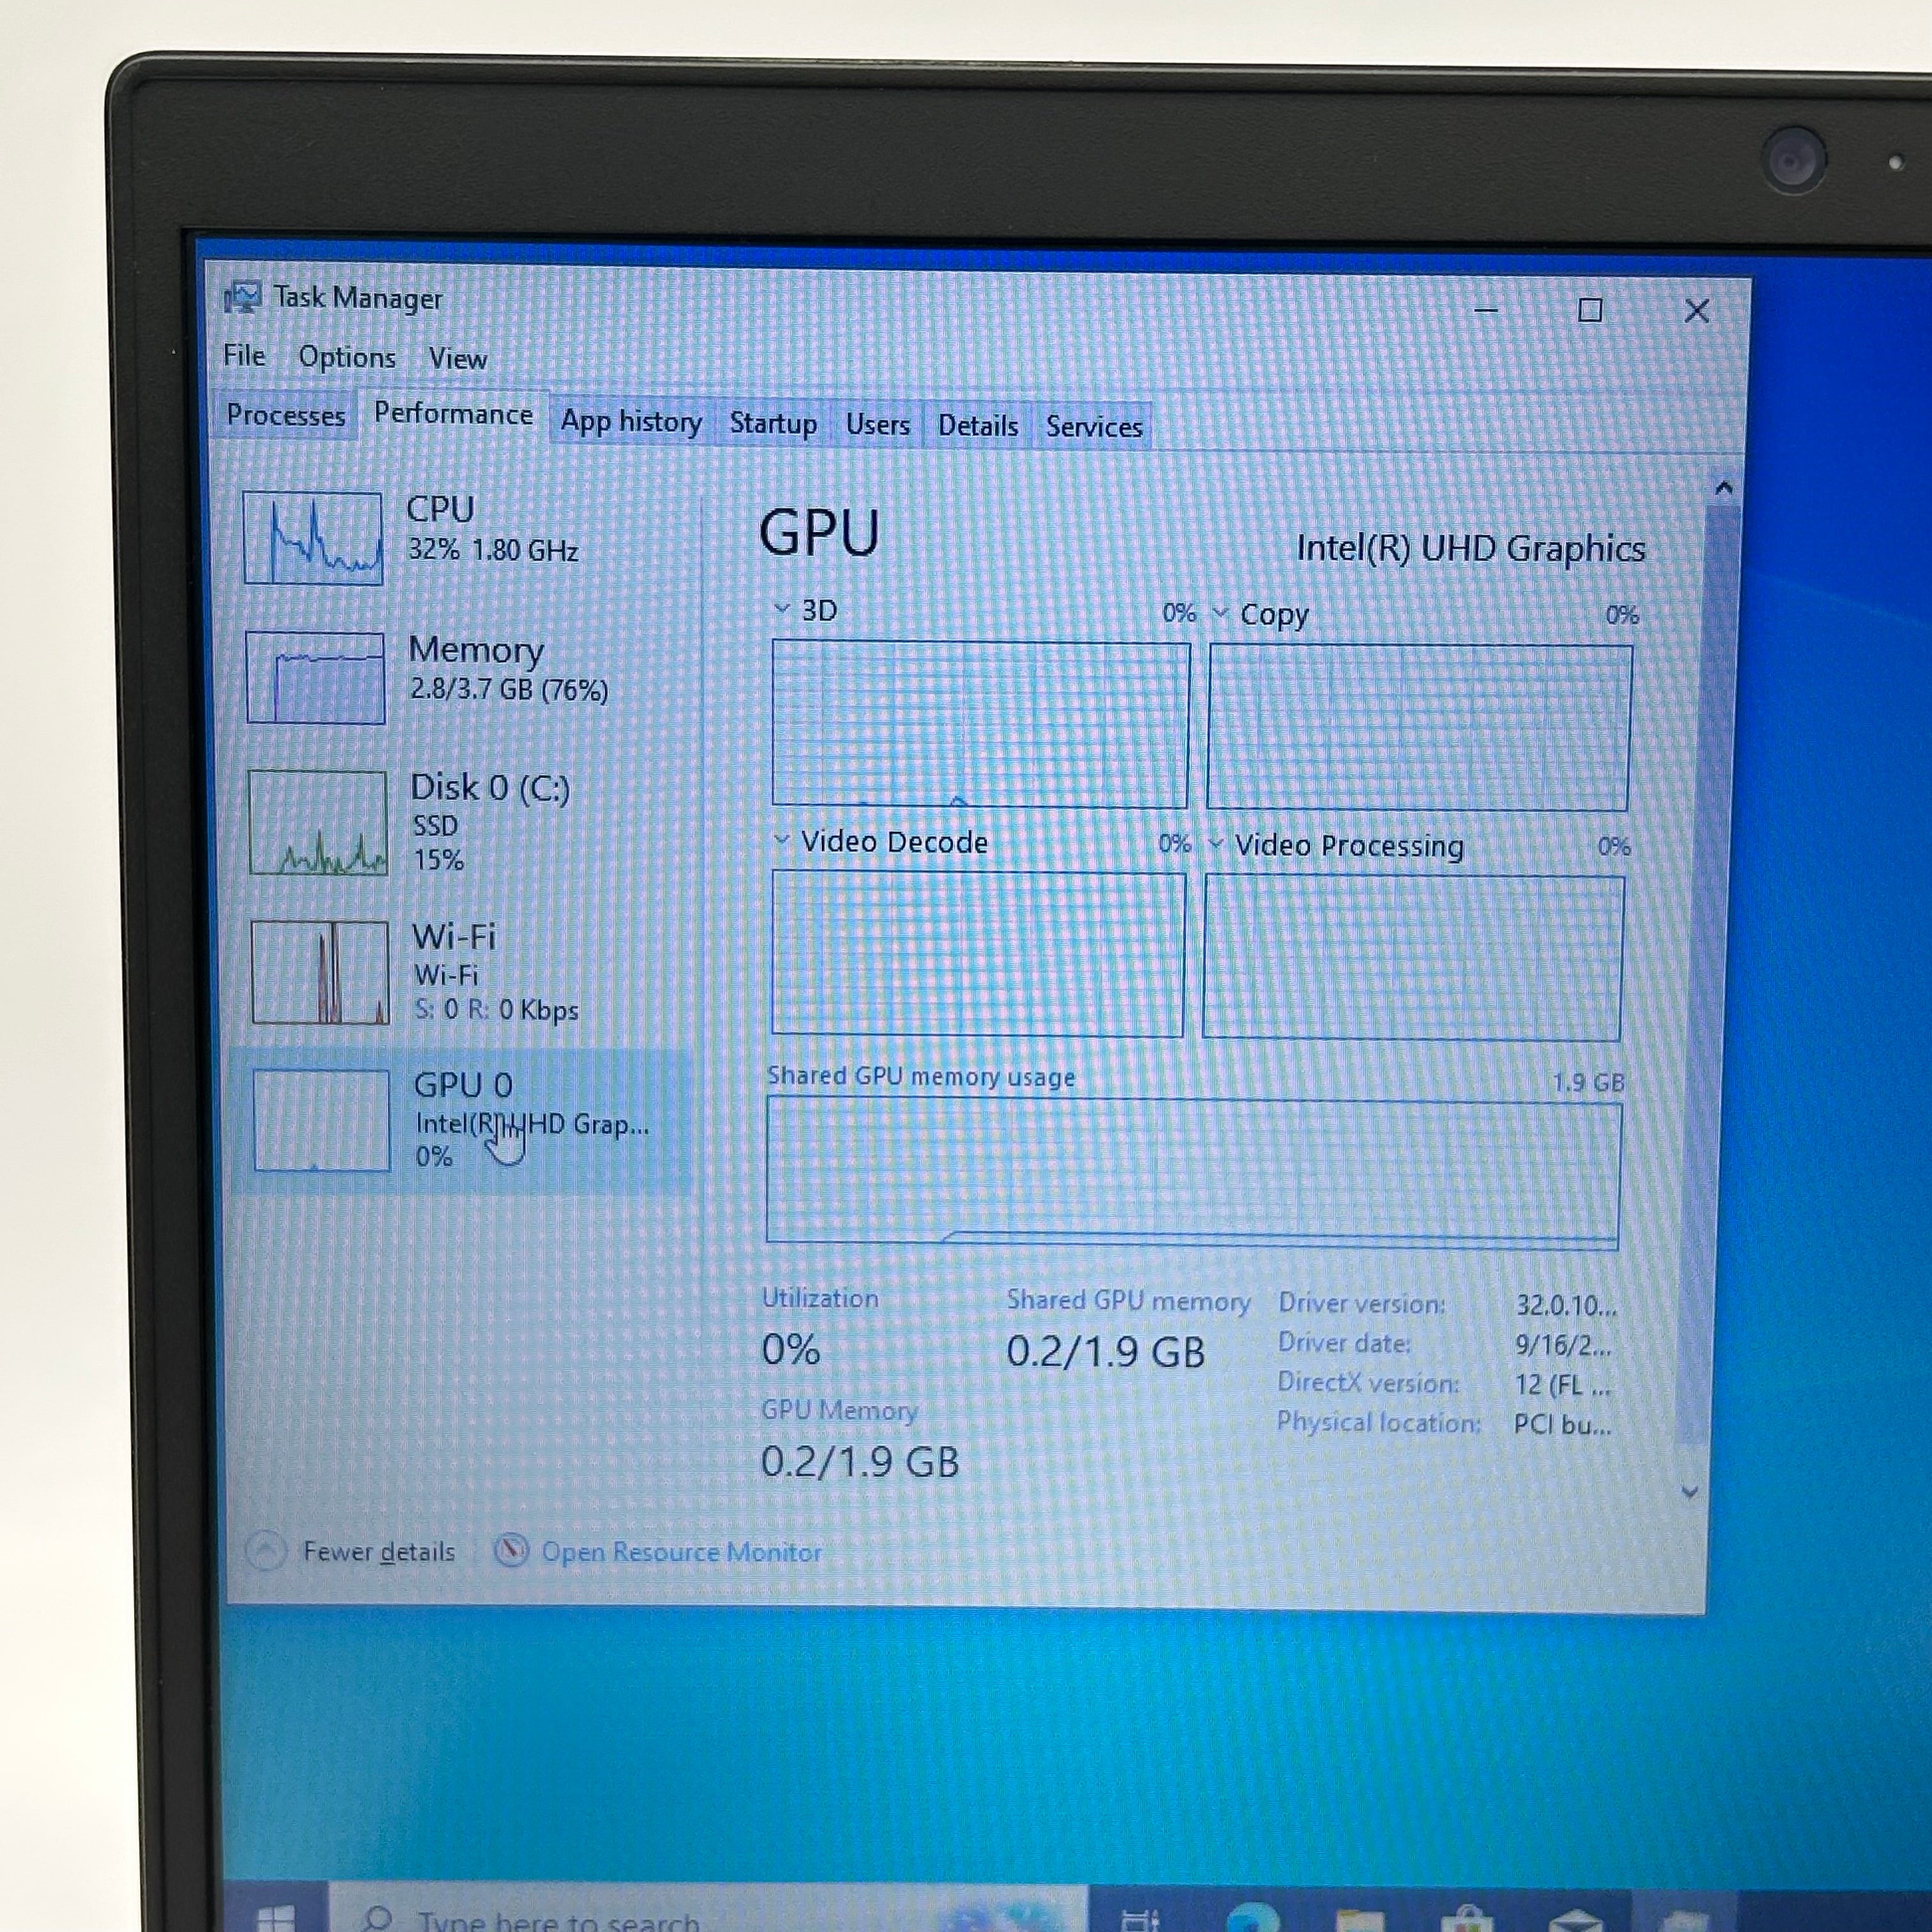Image resolution: width=1932 pixels, height=1932 pixels.
Task: Click the Shared GPU memory '0.2/1.9 GB' value
Action: pyautogui.click(x=1105, y=1351)
